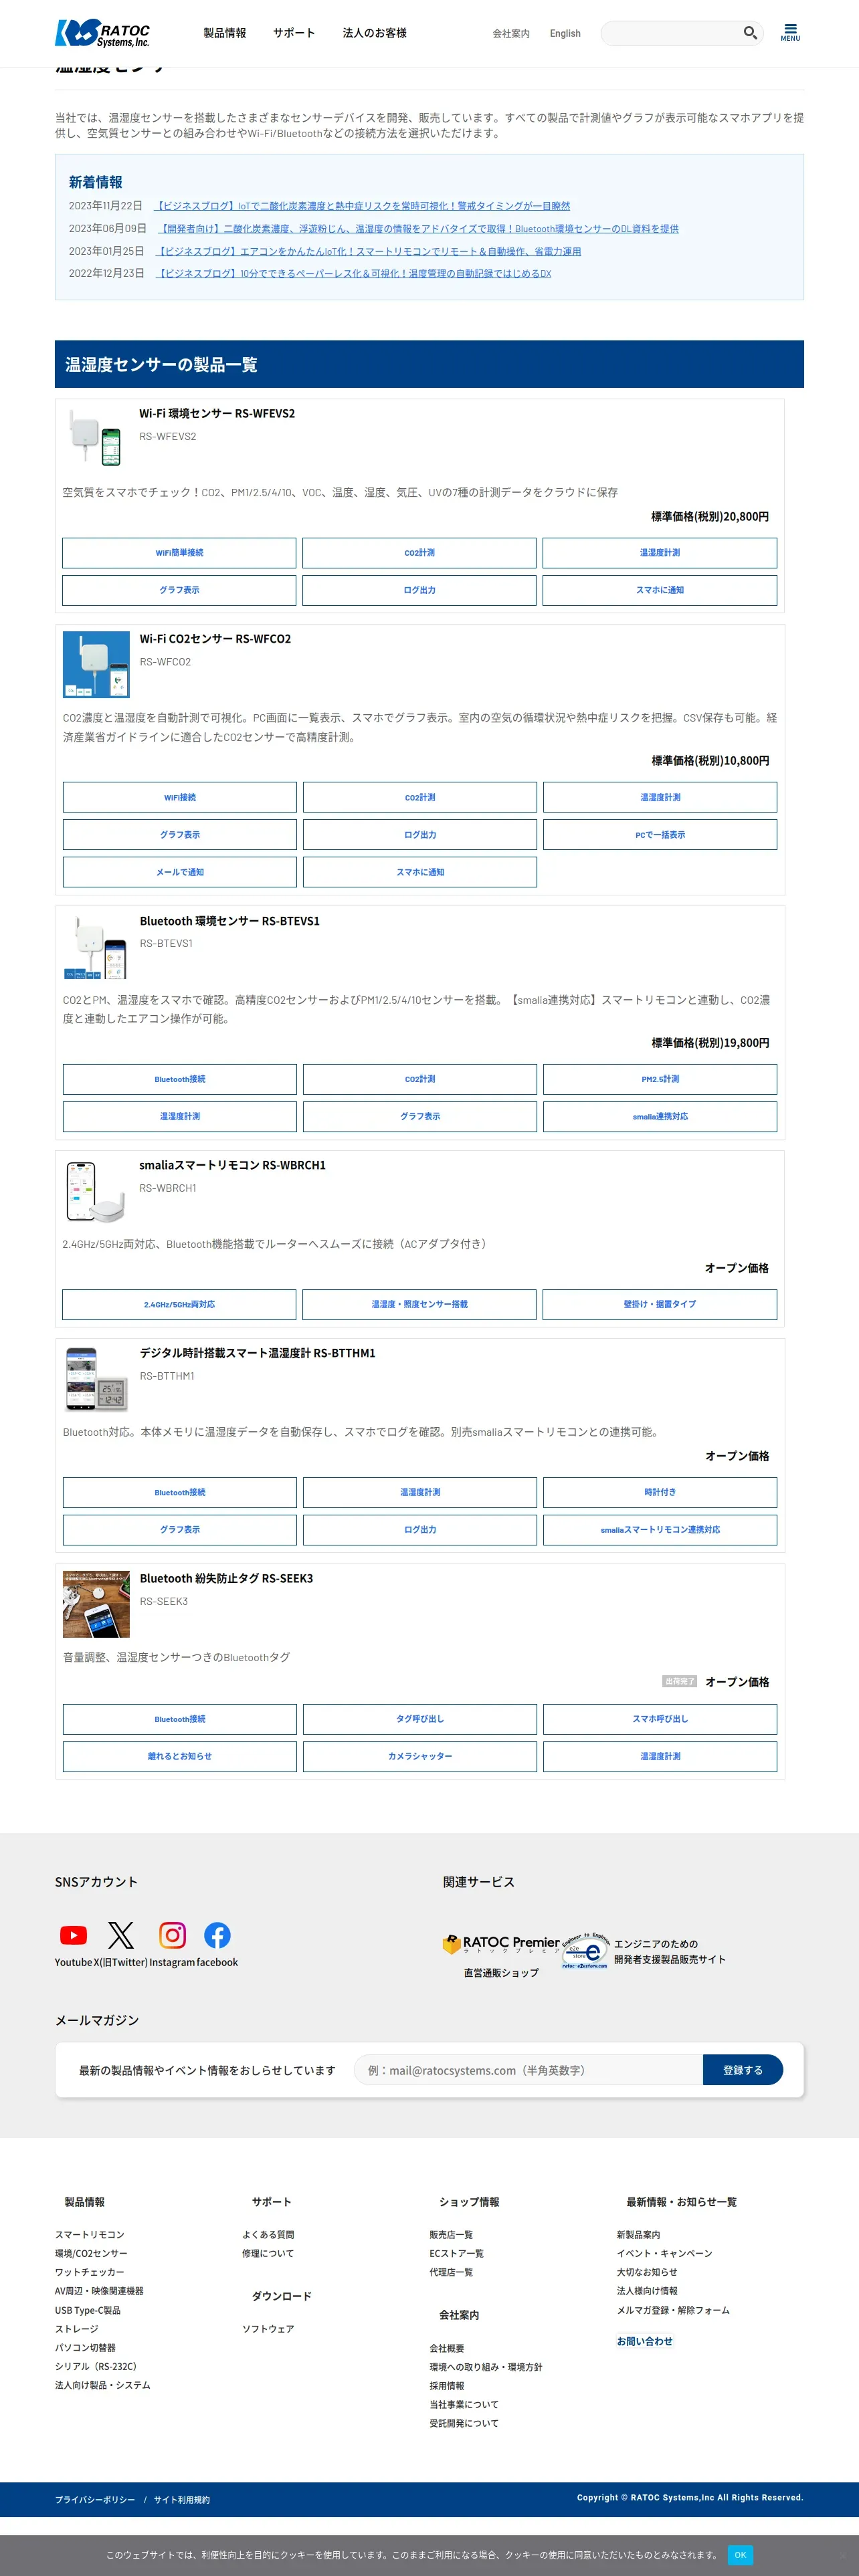The width and height of the screenshot is (859, 2576).
Task: Click 壁掛け・据置タイプ tag button
Action: [660, 1305]
